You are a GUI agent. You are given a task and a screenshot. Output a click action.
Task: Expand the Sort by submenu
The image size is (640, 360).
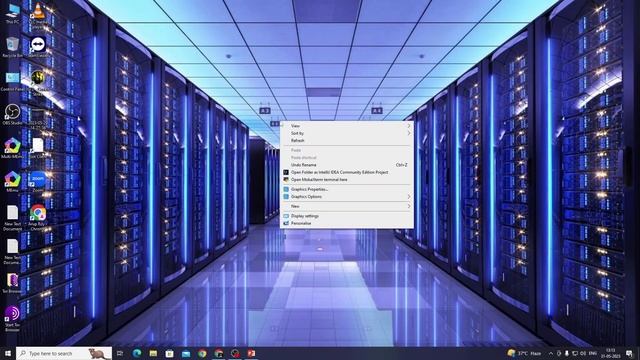[347, 133]
